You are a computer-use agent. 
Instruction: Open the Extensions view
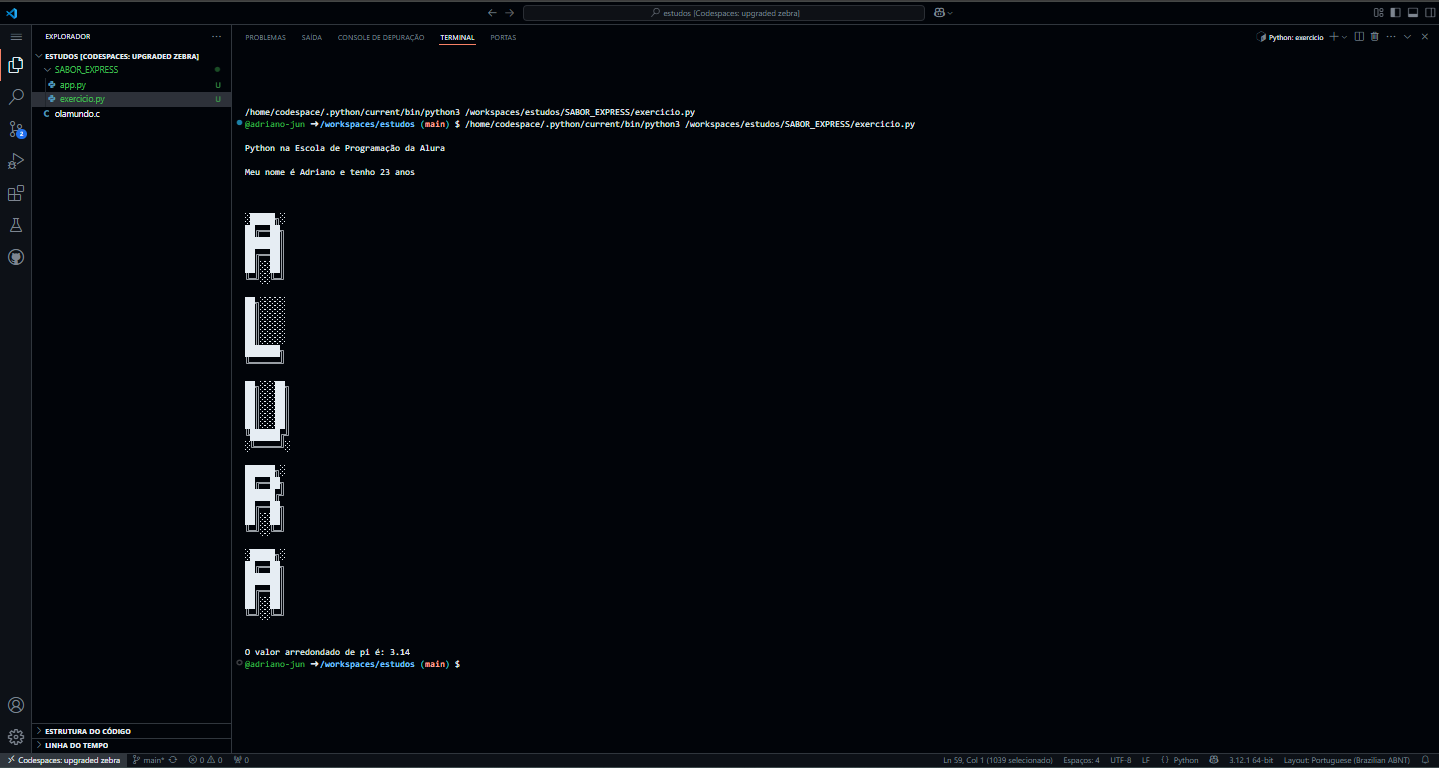click(x=15, y=193)
